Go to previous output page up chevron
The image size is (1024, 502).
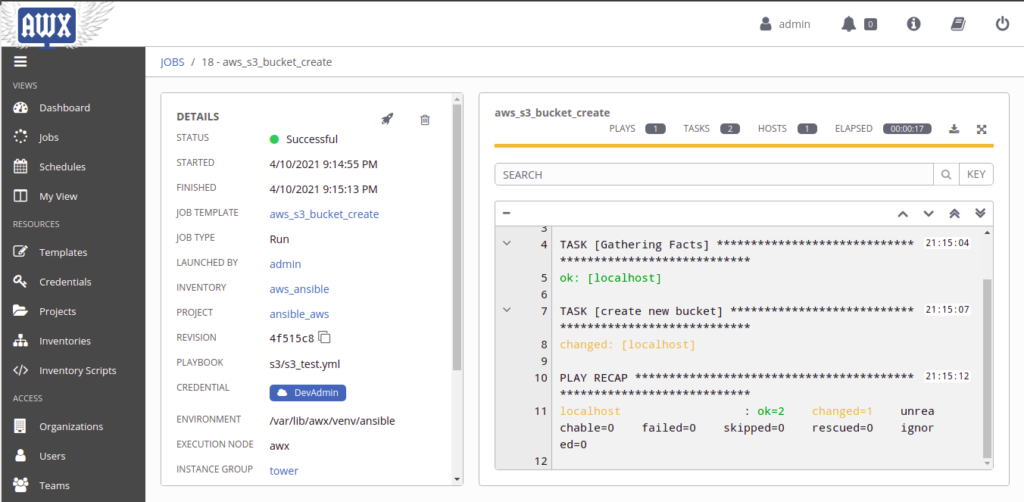(903, 213)
